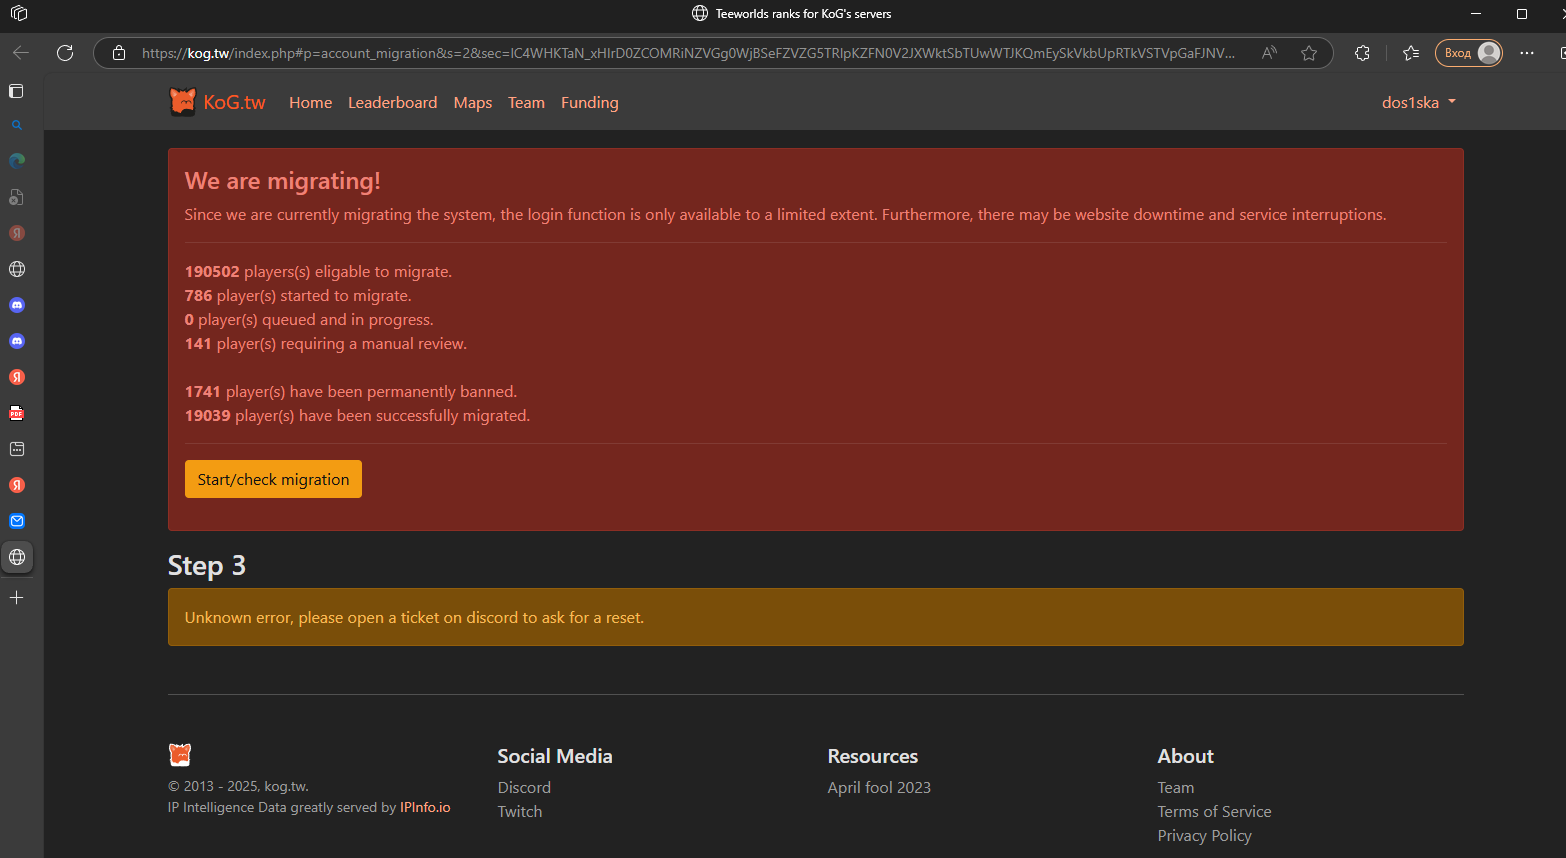Switch to the search magnifier tab

click(x=16, y=125)
